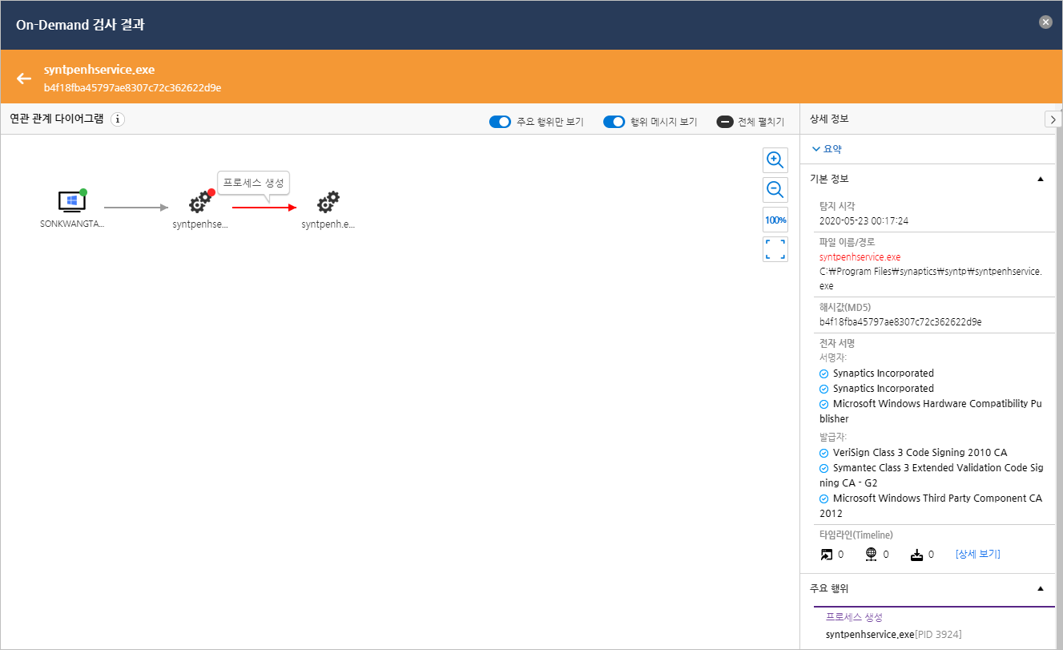Click the red syntpenhservice.exe file name link

click(859, 257)
